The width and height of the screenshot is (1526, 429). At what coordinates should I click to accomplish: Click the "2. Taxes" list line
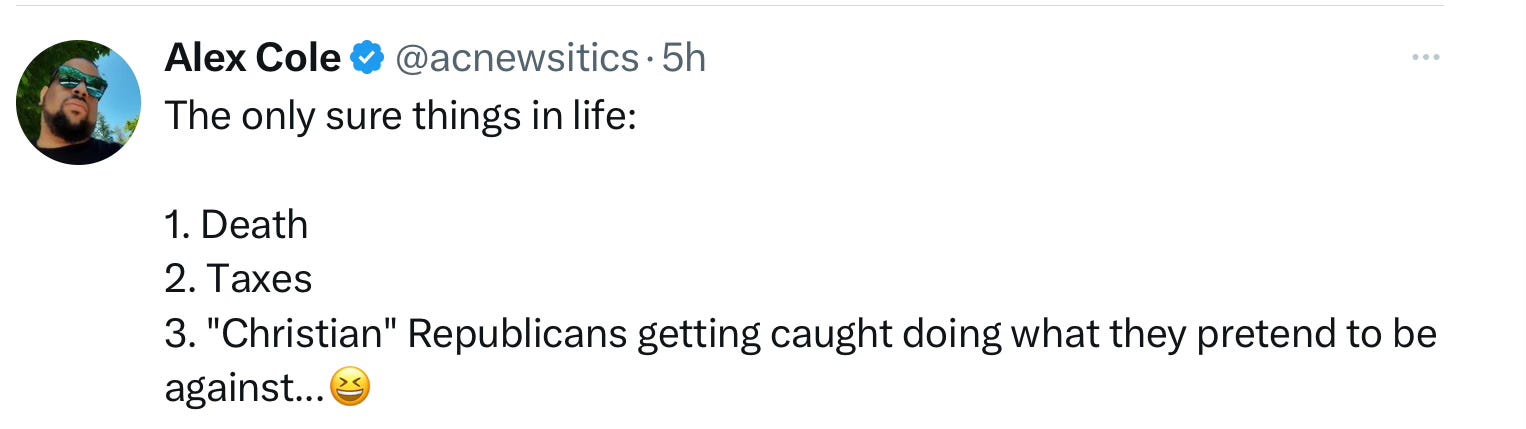(238, 279)
